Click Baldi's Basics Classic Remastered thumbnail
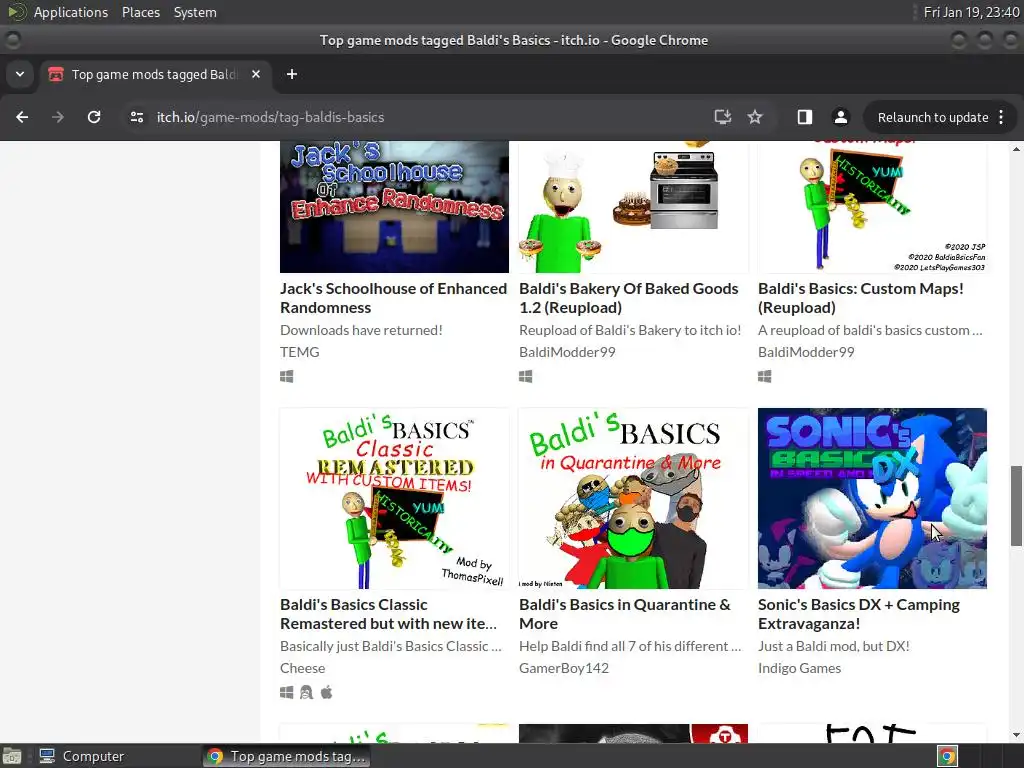The width and height of the screenshot is (1024, 768). 394,498
